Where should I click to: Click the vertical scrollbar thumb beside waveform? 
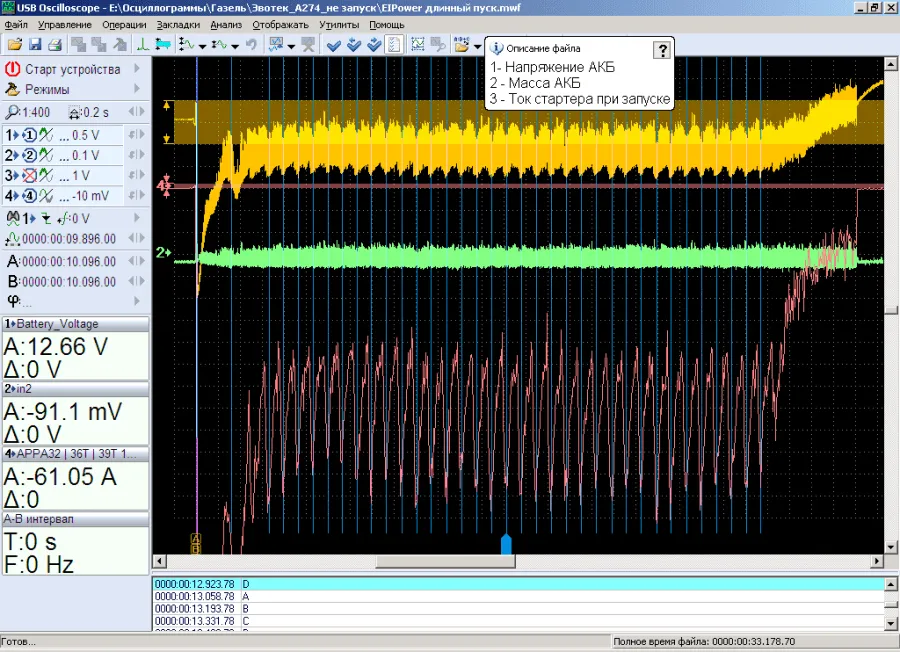891,310
